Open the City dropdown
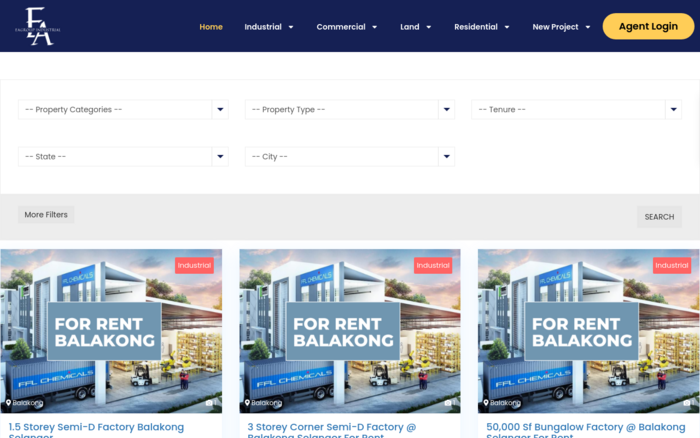Image resolution: width=700 pixels, height=438 pixels. tap(350, 157)
